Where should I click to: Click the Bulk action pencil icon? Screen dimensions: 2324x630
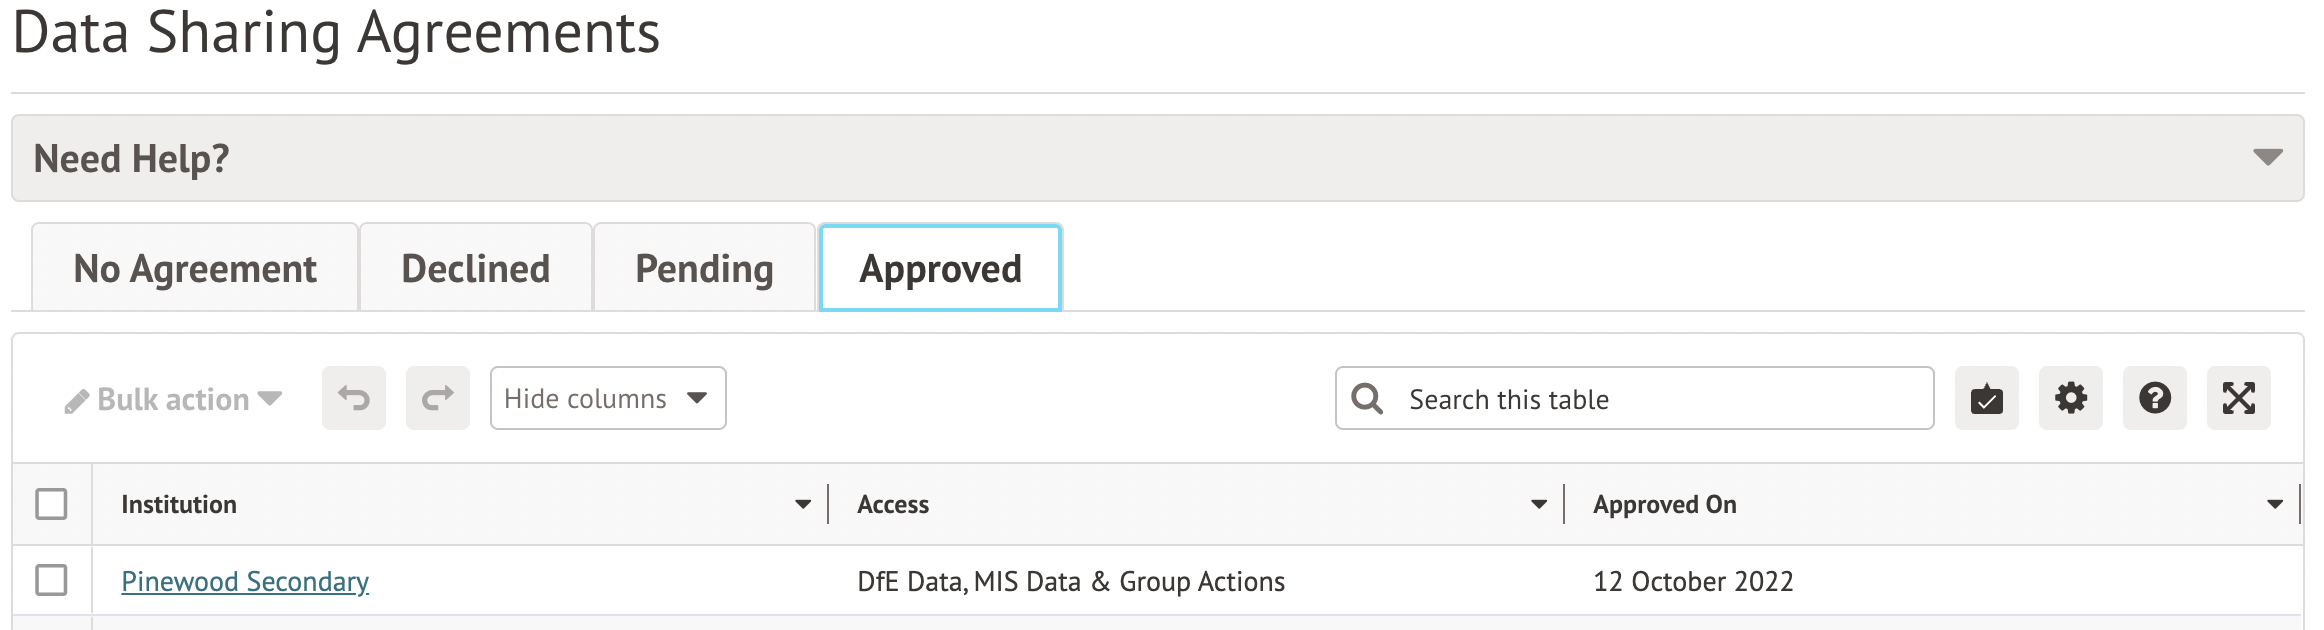pos(77,401)
